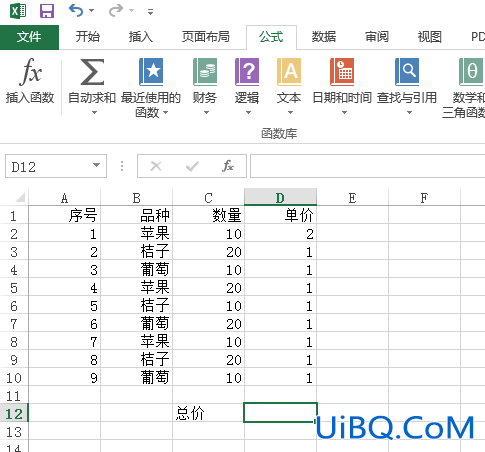
Task: Select column F header
Action: click(424, 198)
